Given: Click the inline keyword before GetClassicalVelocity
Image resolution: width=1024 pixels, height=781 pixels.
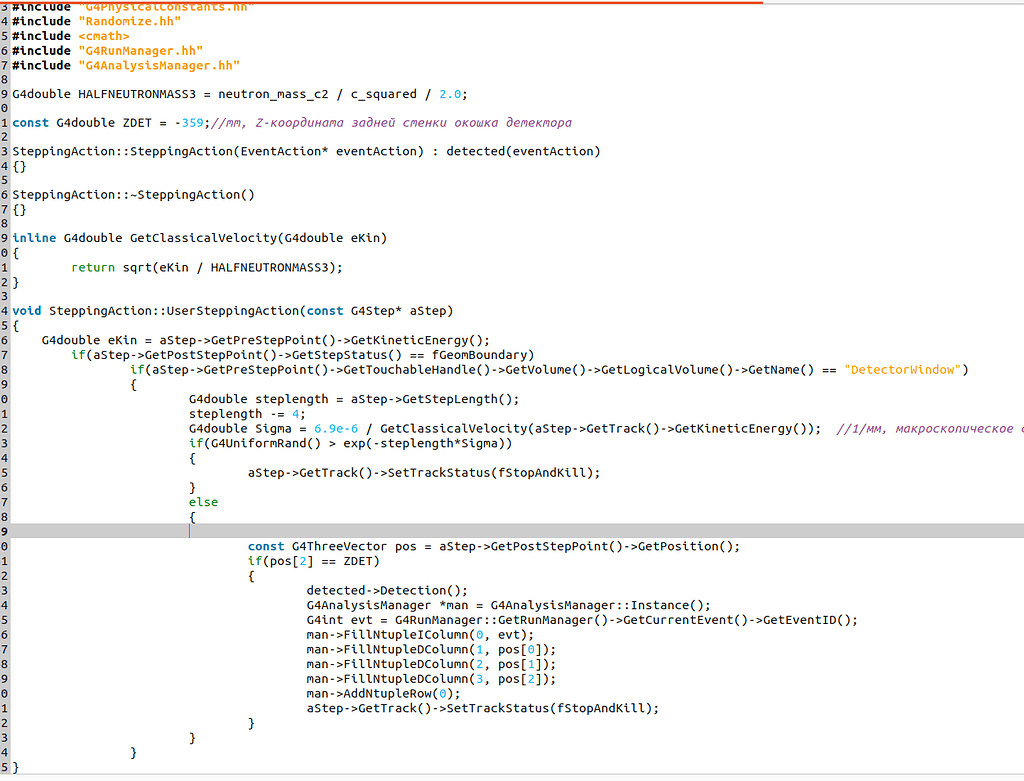Looking at the screenshot, I should 35,238.
